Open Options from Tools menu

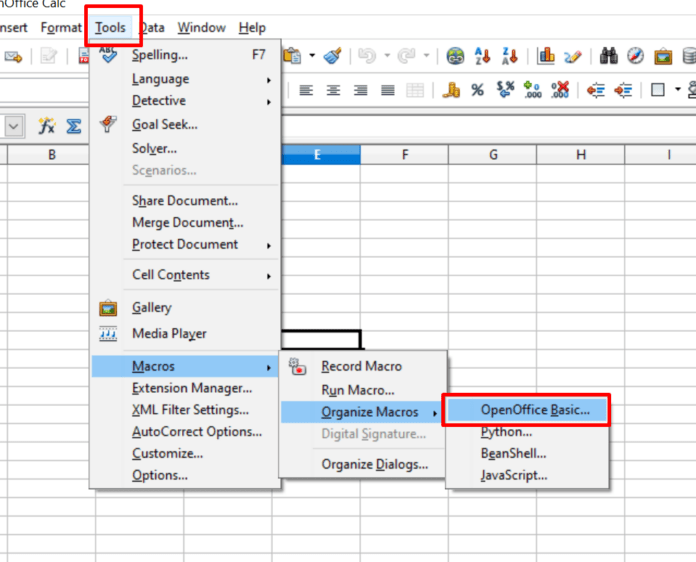[x=186, y=475]
